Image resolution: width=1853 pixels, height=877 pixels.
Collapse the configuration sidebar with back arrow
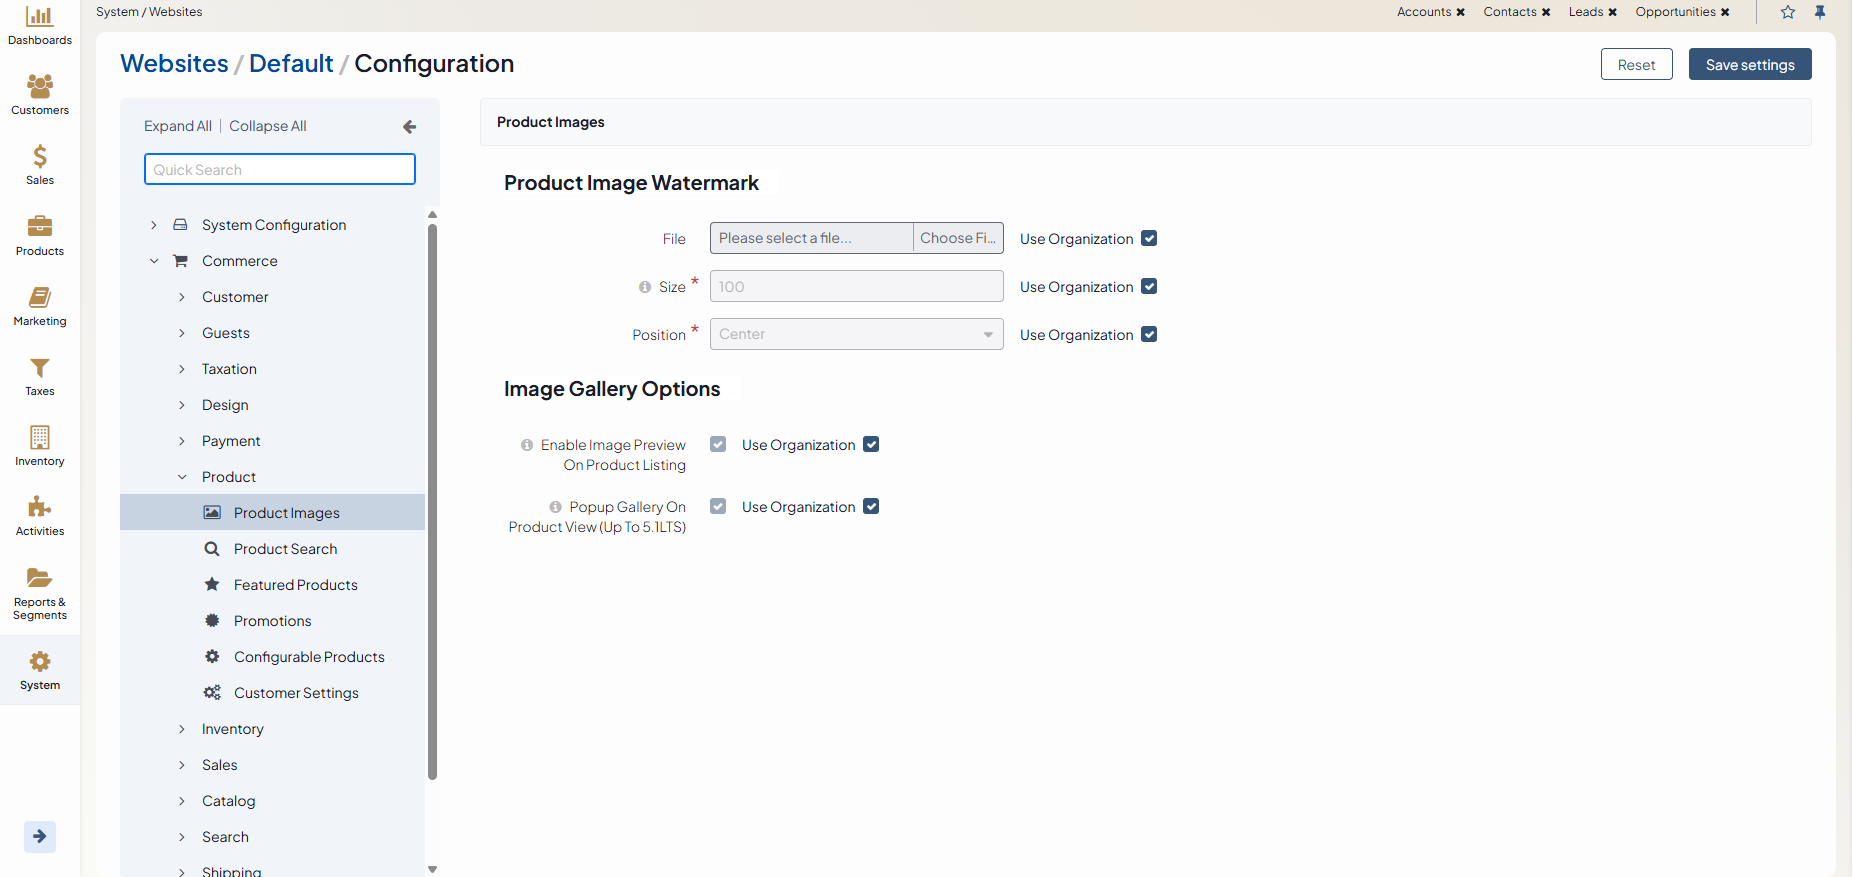click(x=409, y=127)
